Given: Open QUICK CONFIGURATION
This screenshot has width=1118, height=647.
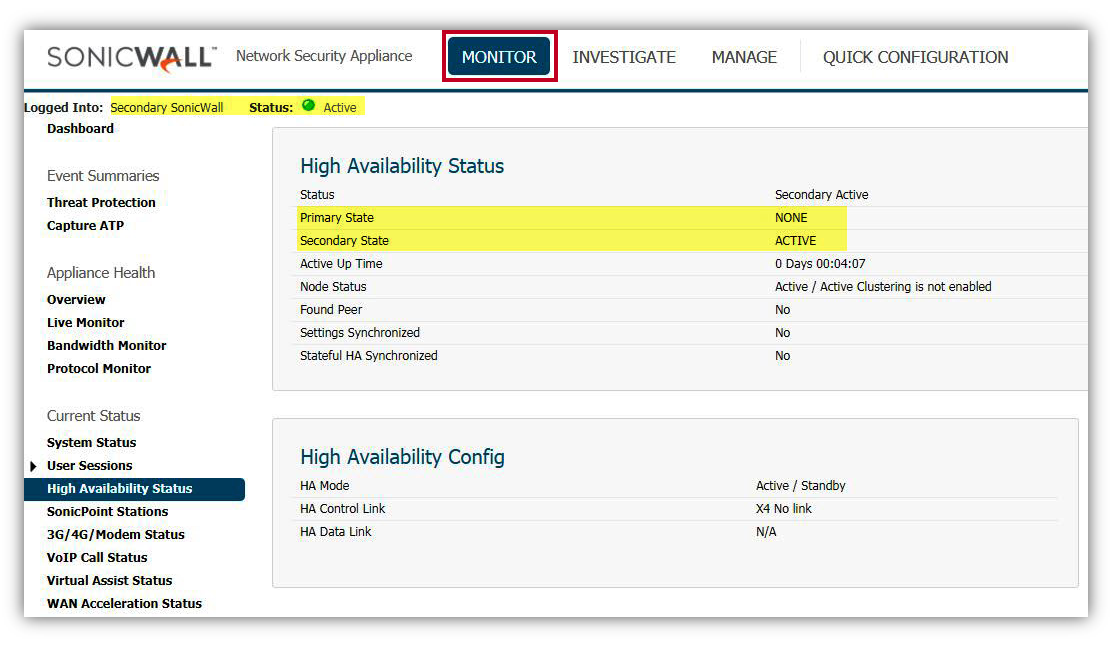Looking at the screenshot, I should pyautogui.click(x=916, y=57).
